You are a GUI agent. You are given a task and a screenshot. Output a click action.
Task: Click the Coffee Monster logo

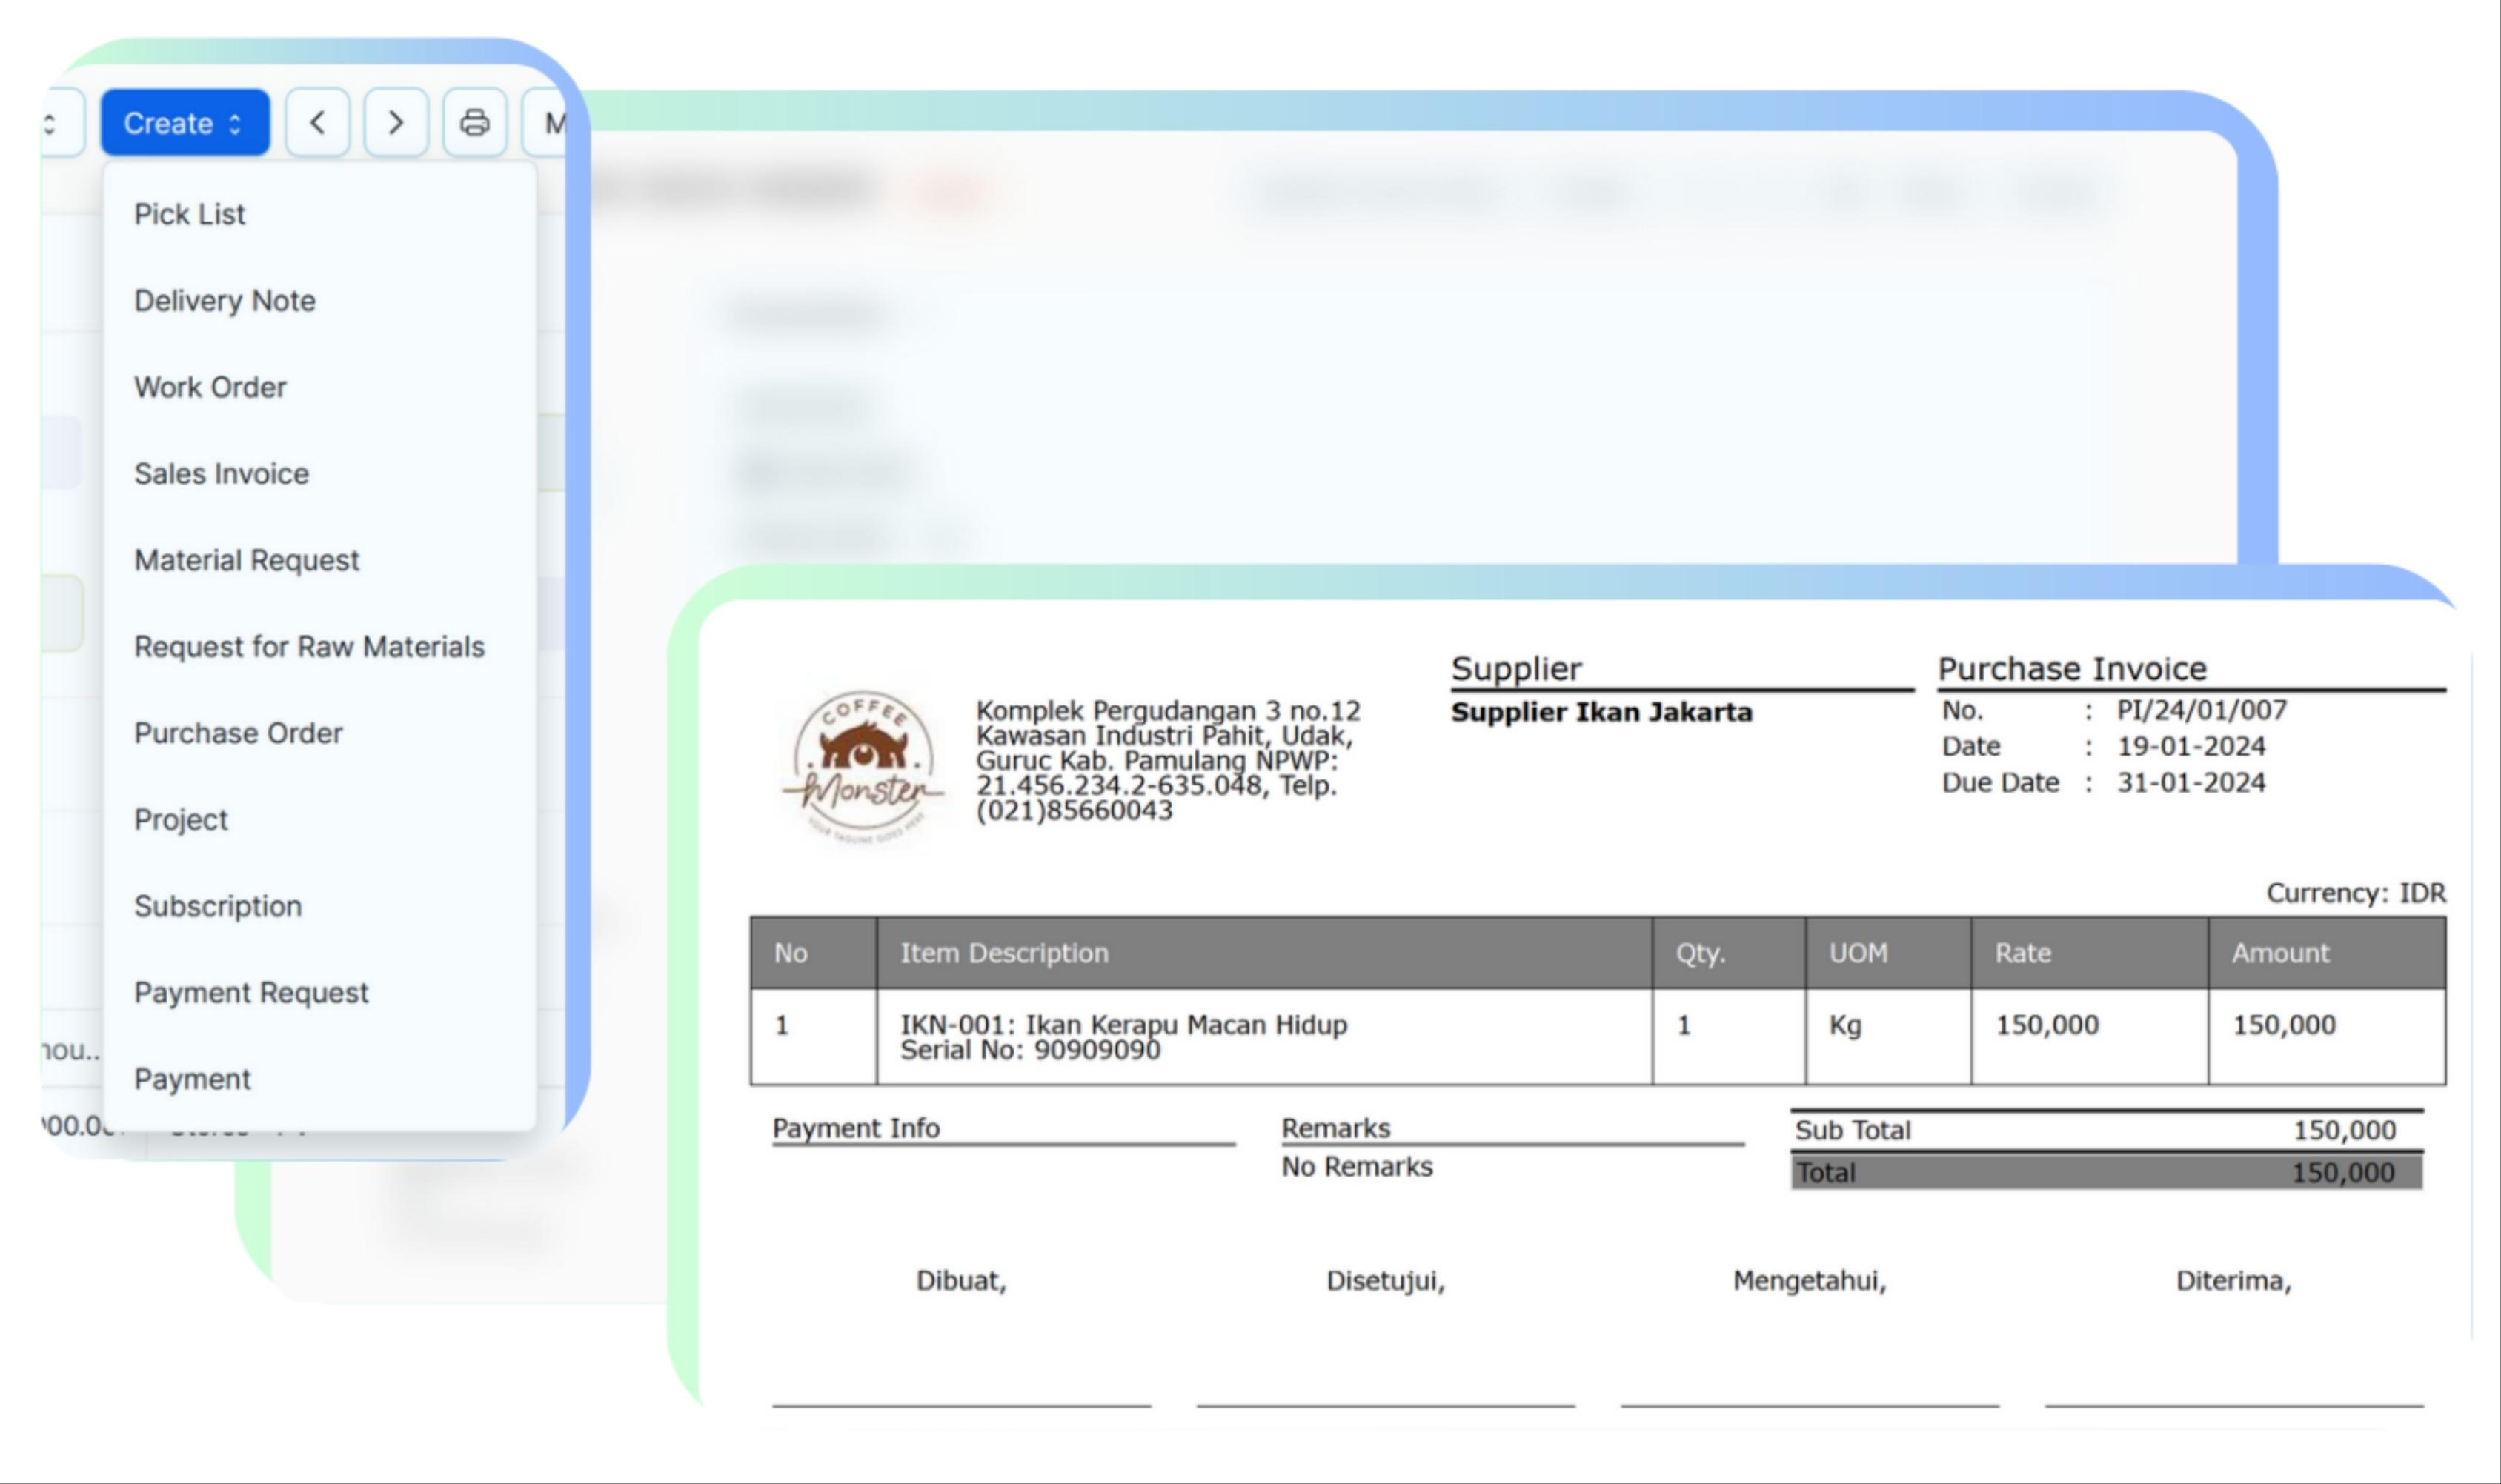[x=863, y=767]
